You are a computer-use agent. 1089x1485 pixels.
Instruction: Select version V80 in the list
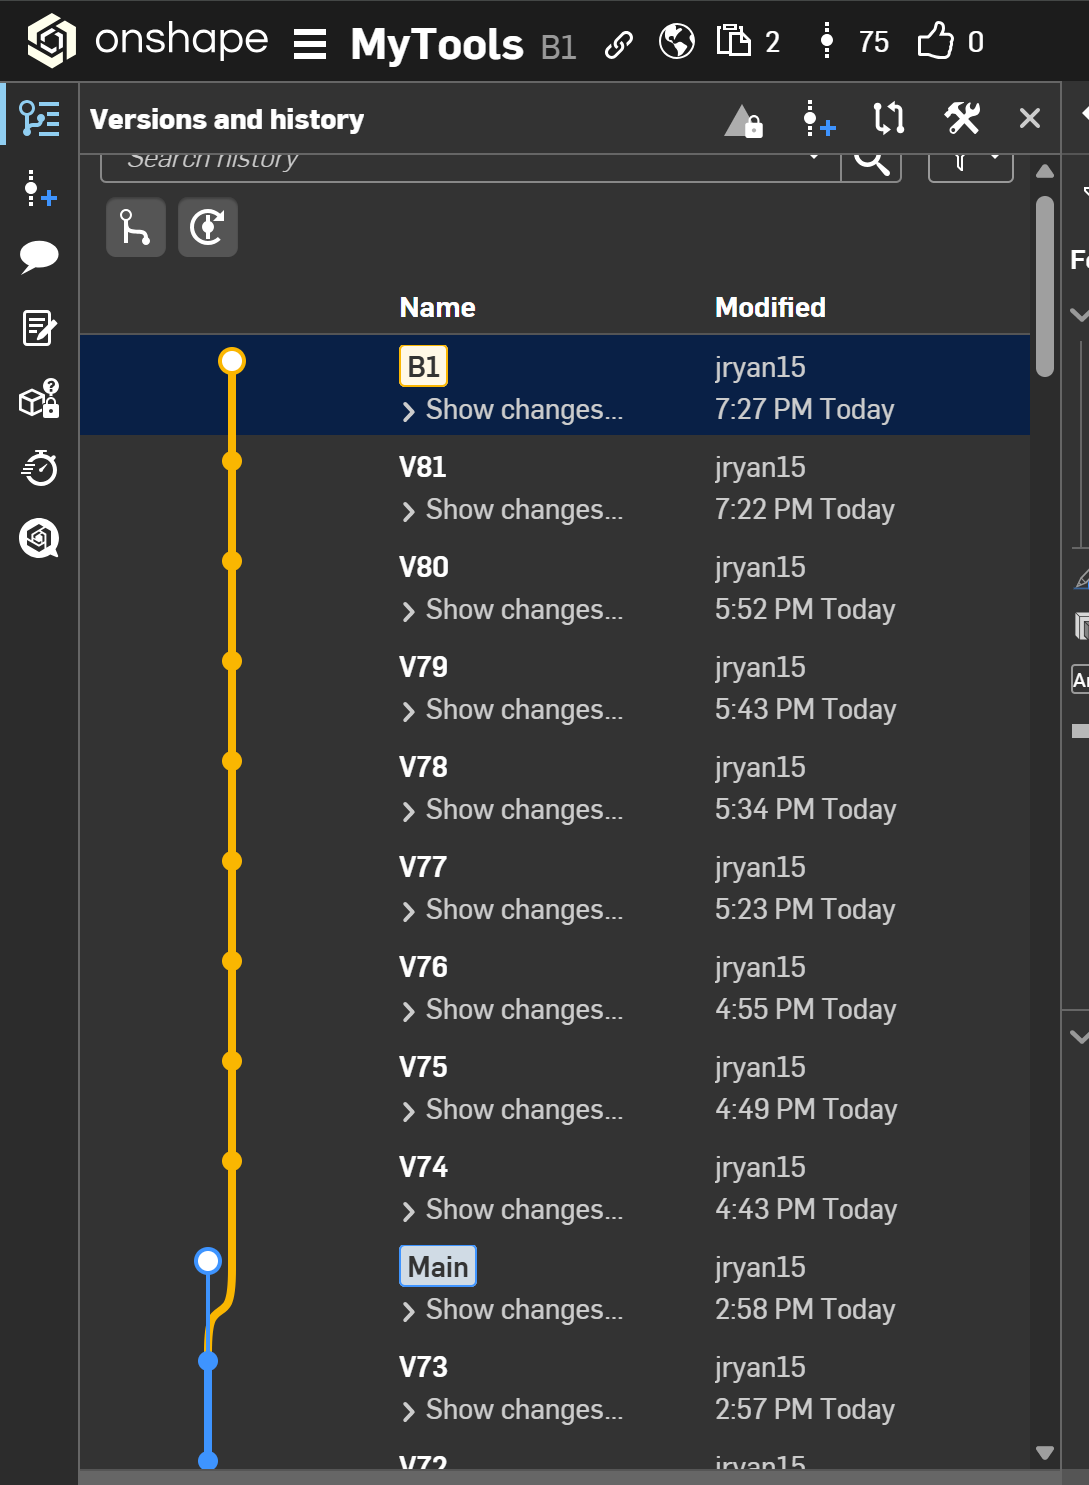click(424, 567)
